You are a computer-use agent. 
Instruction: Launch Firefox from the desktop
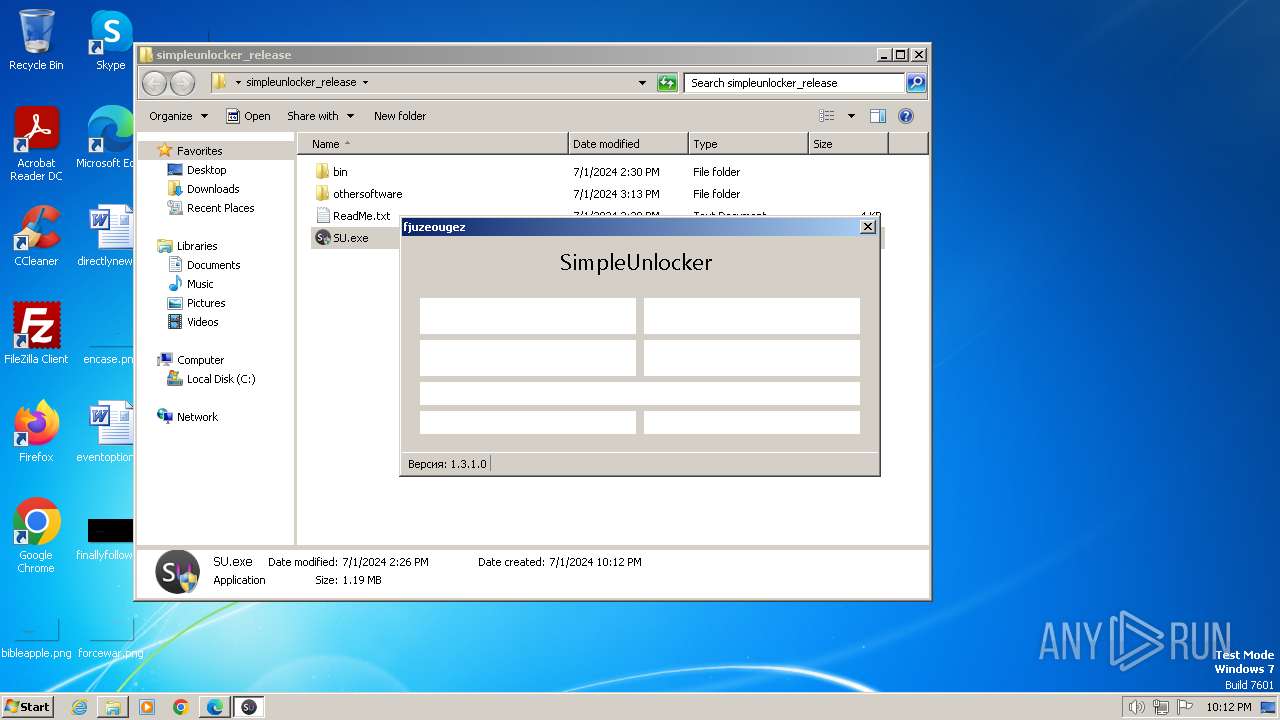click(36, 431)
